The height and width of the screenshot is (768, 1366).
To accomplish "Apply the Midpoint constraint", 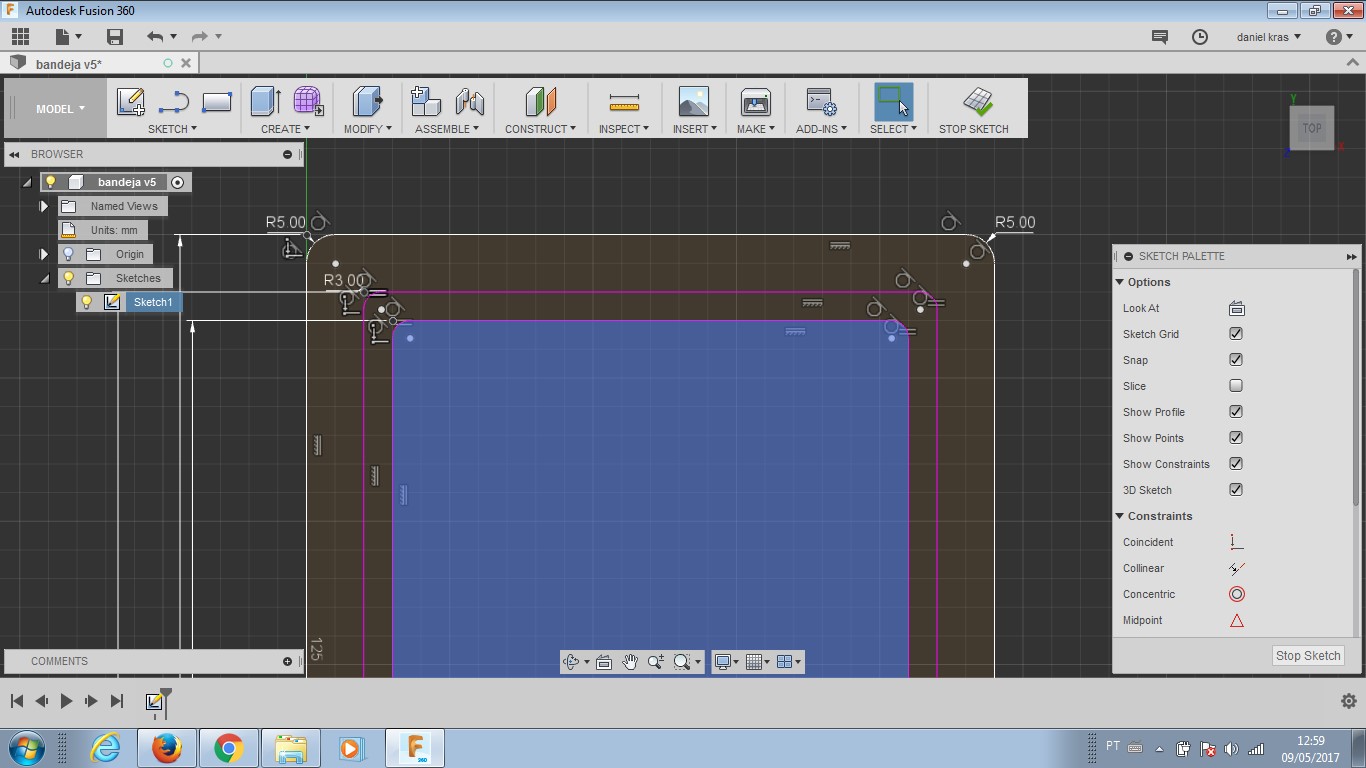I will 1236,620.
